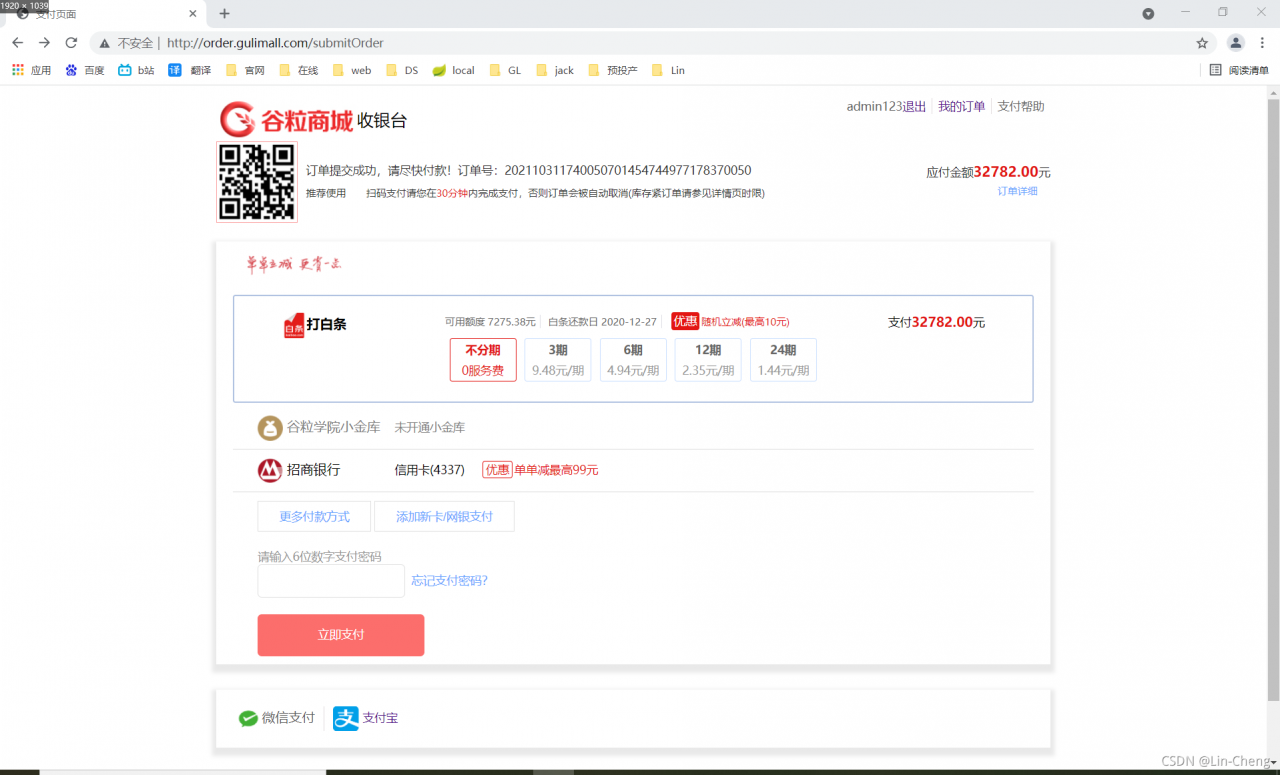Select the 3期 installment option
Image resolution: width=1280 pixels, height=775 pixels.
[x=558, y=360]
